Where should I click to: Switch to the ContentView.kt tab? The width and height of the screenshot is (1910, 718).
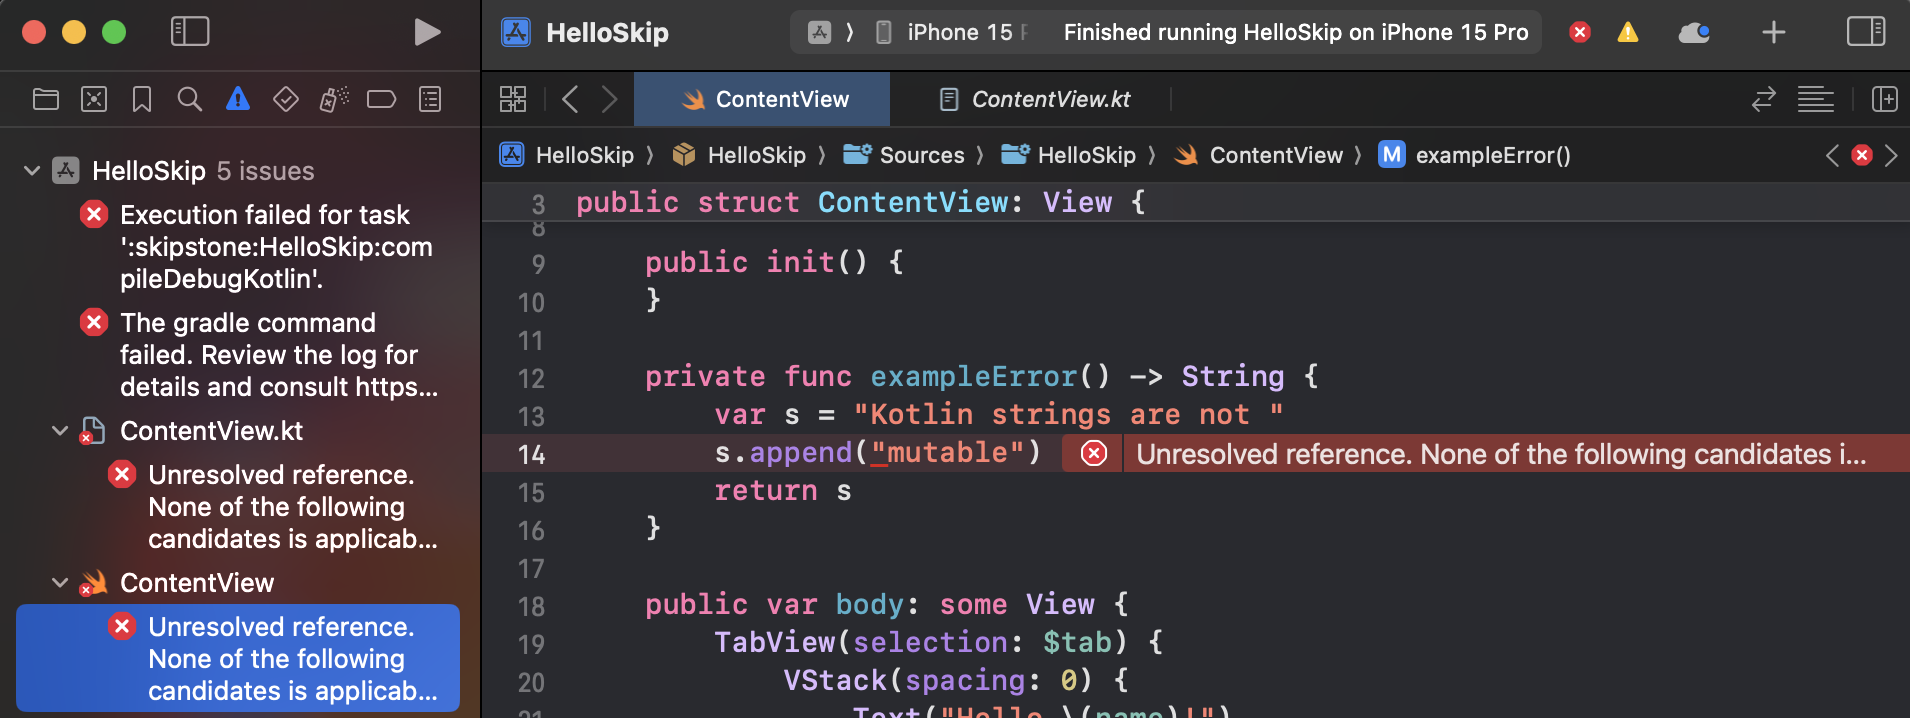click(x=1034, y=99)
